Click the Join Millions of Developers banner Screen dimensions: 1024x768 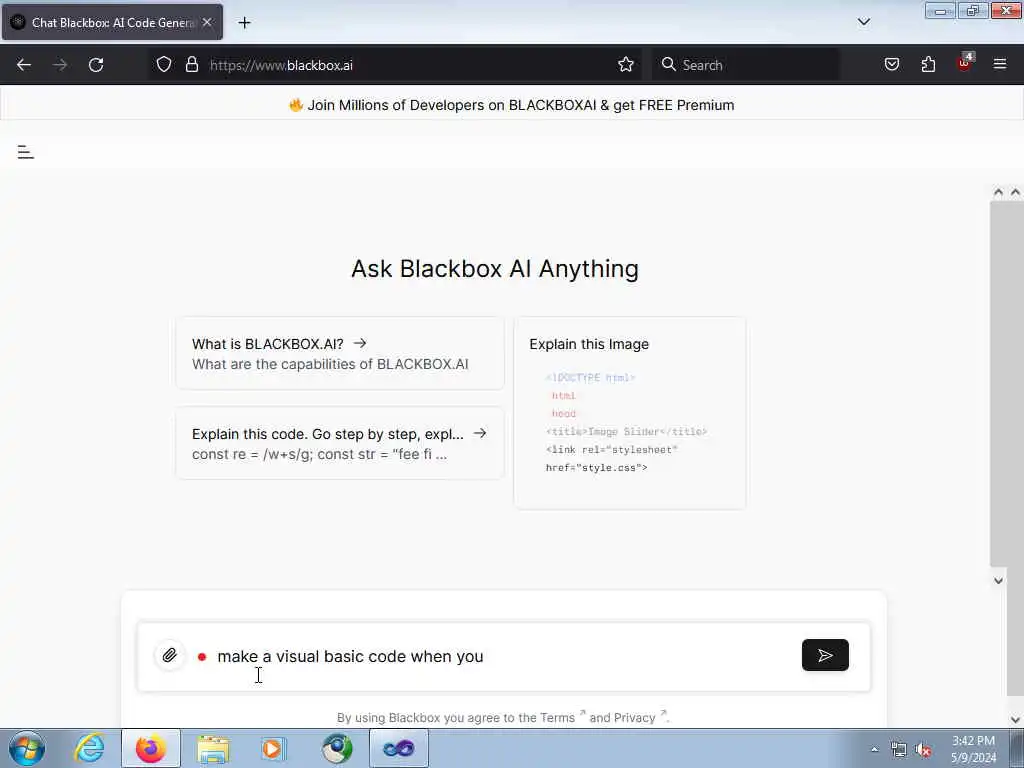click(512, 105)
